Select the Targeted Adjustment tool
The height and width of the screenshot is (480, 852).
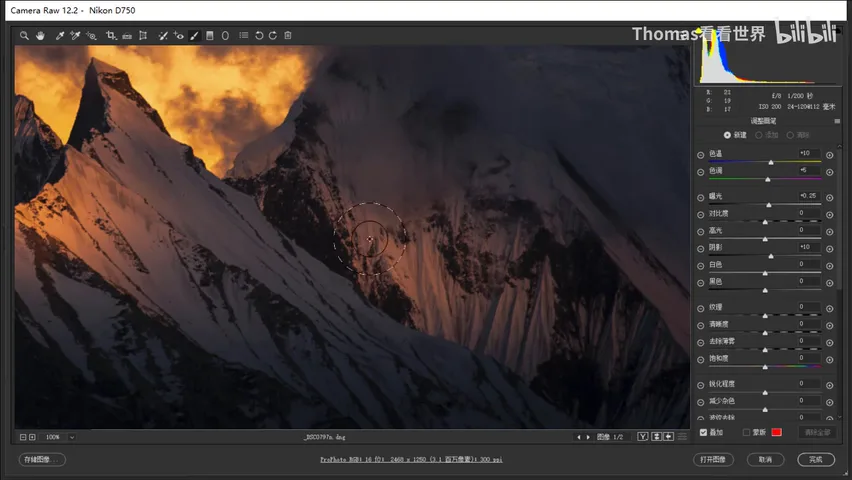coord(91,35)
